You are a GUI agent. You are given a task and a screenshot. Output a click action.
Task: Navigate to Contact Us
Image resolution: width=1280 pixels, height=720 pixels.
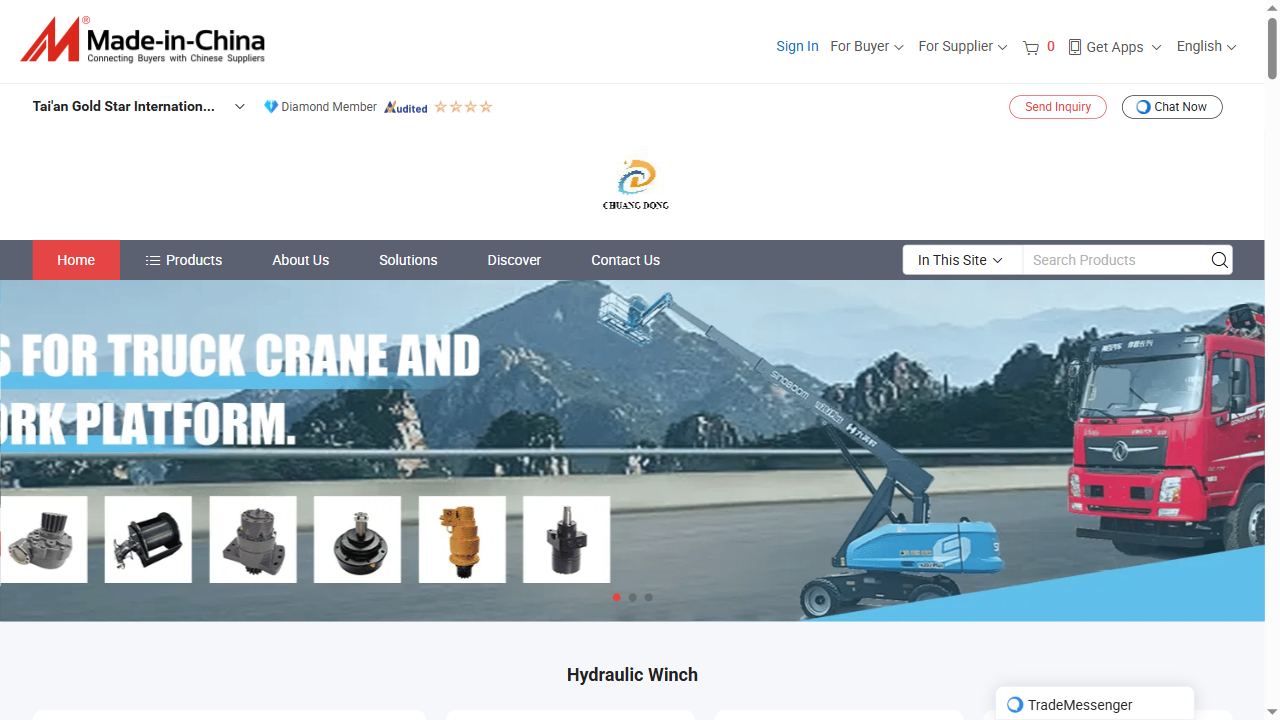click(x=626, y=260)
